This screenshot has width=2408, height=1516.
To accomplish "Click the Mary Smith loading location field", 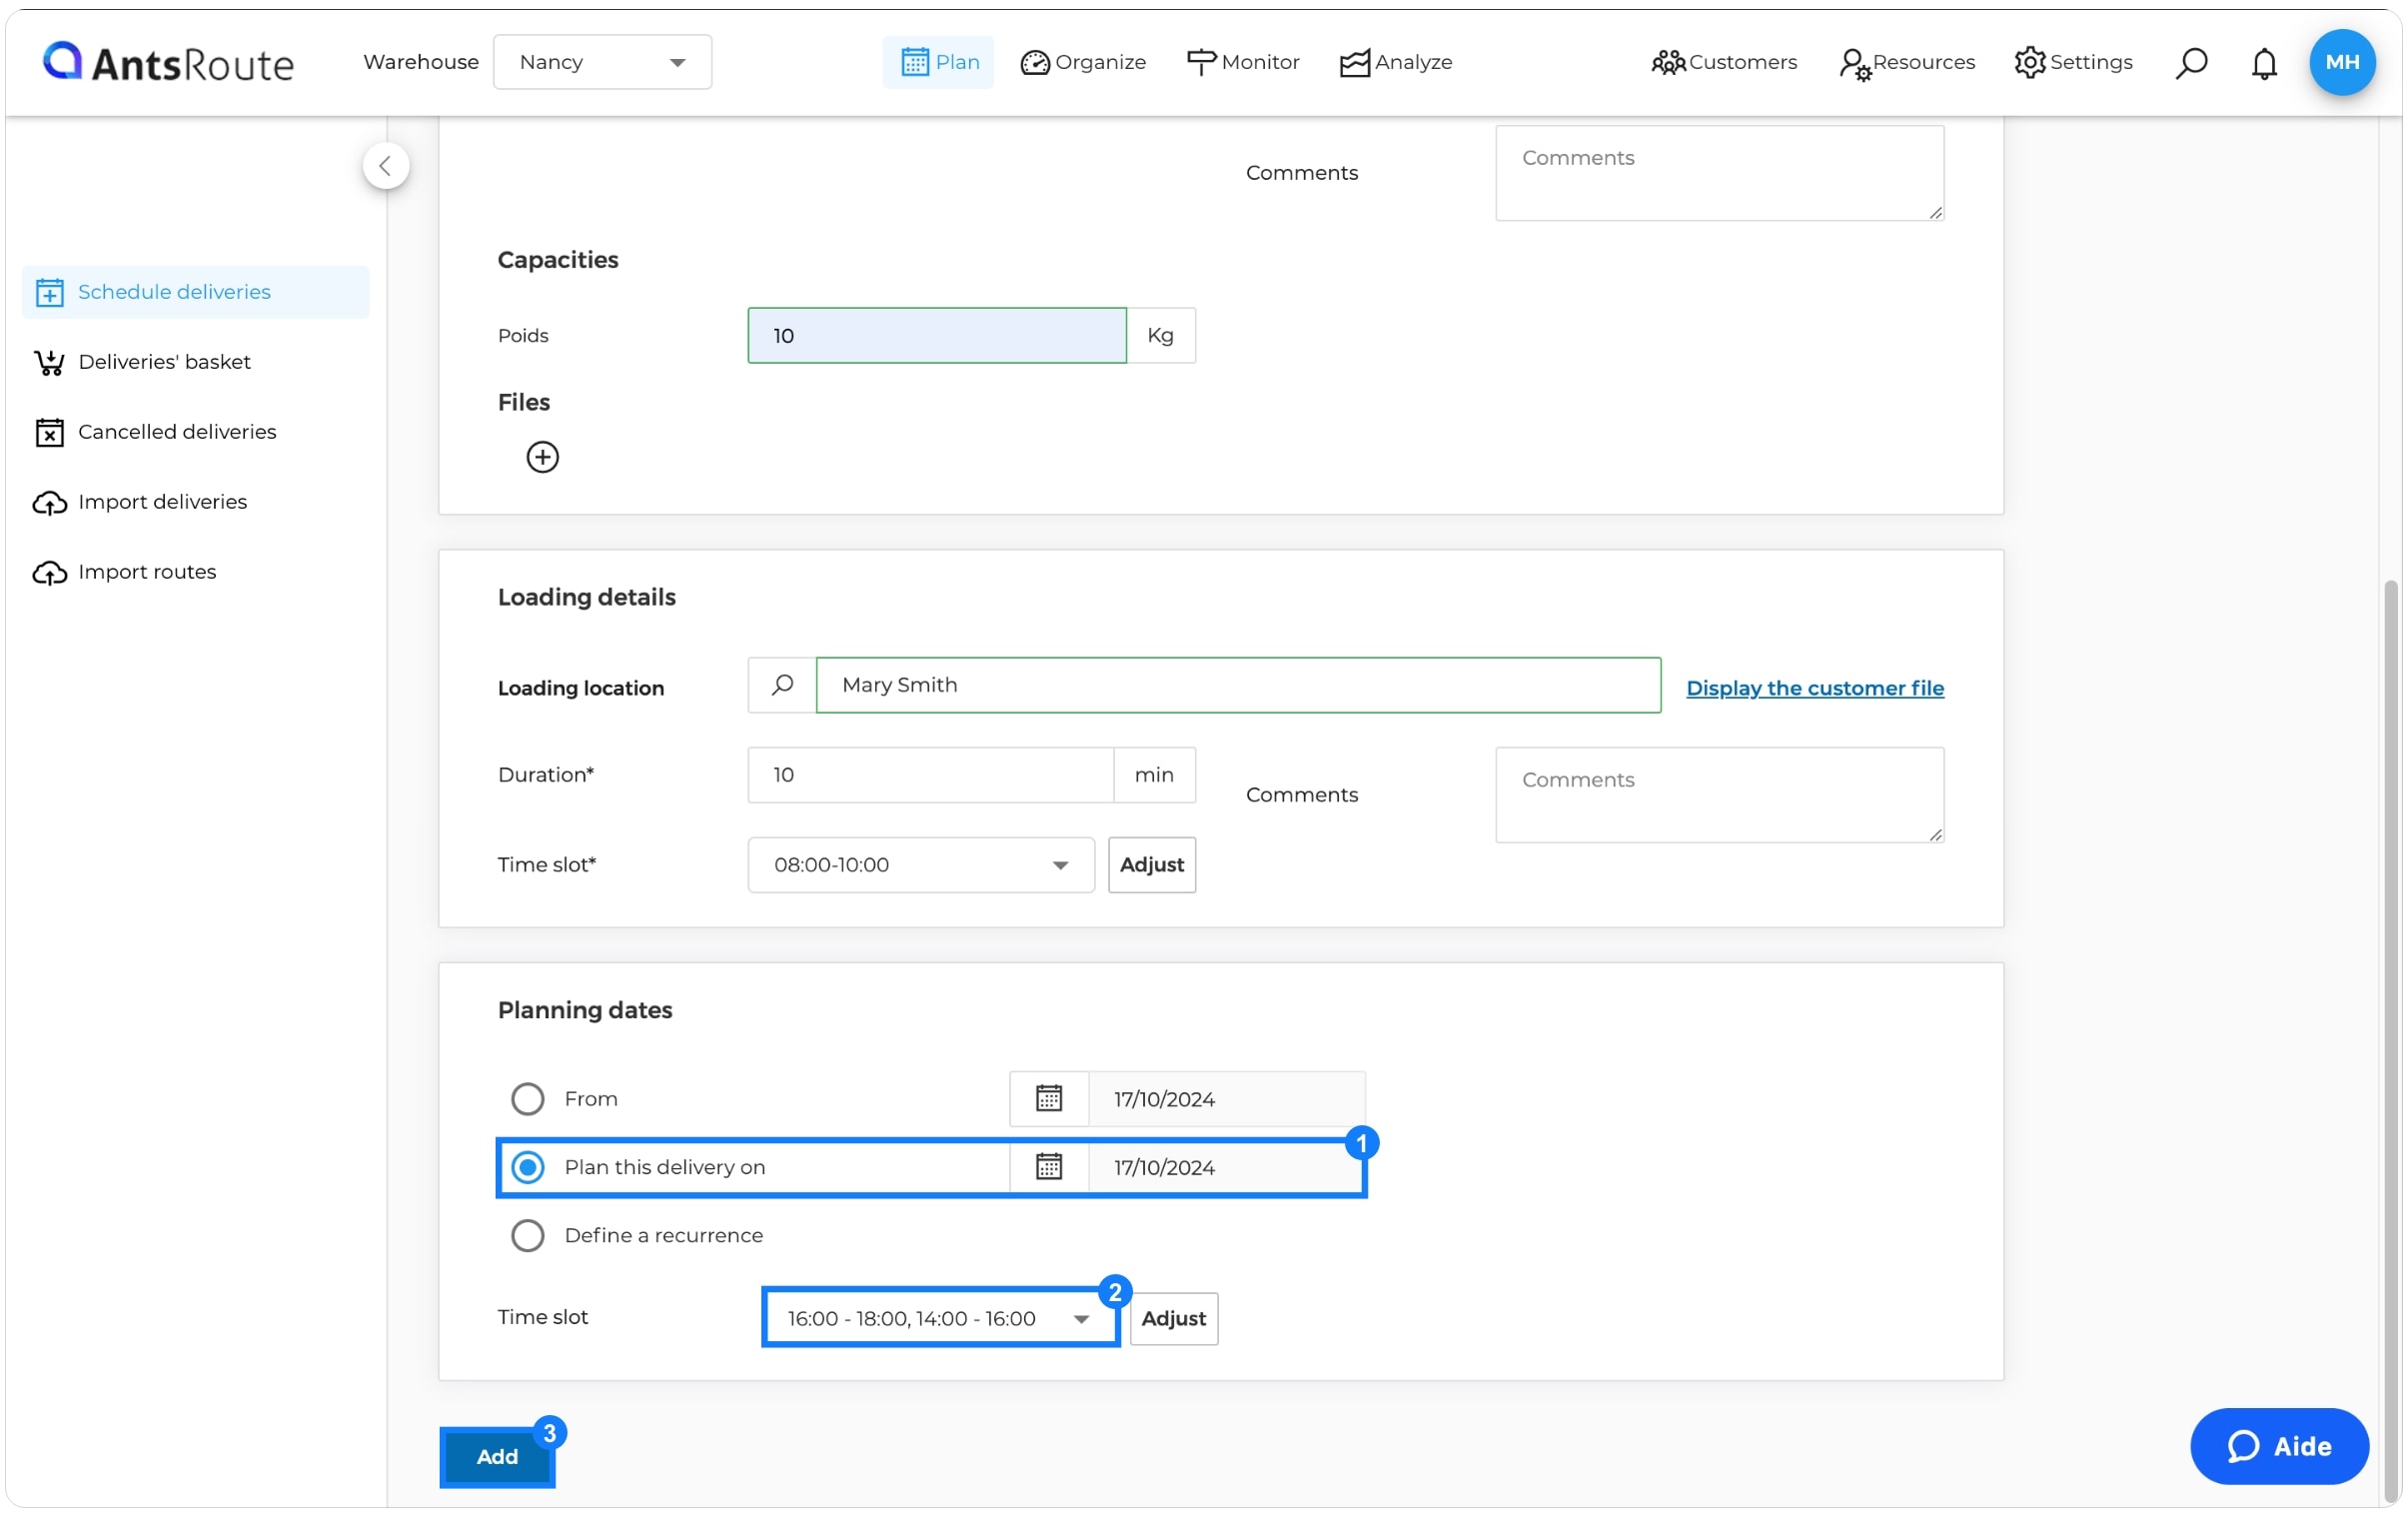I will coord(1238,685).
